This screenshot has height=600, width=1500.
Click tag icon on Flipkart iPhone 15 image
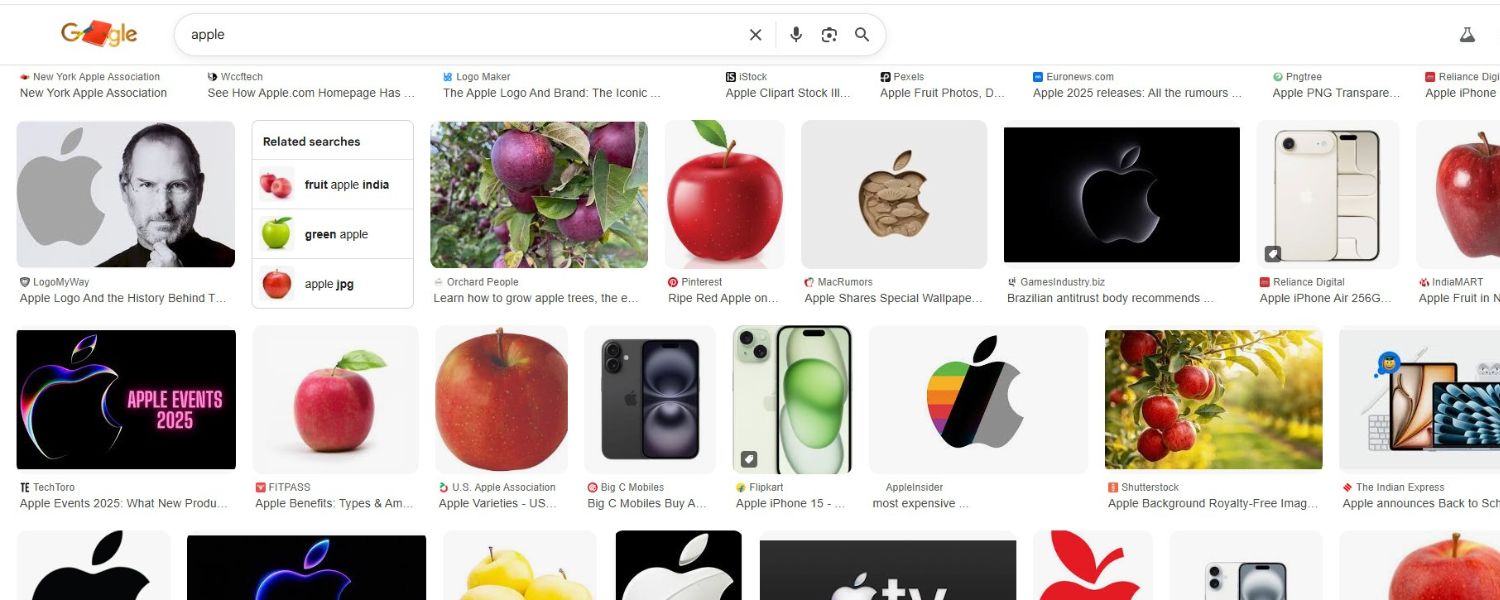click(749, 459)
